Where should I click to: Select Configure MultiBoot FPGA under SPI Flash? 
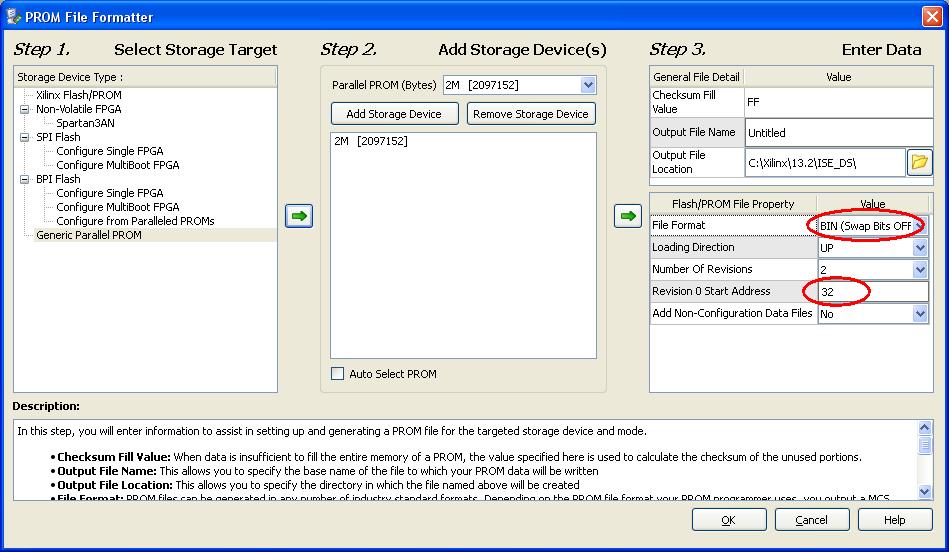tap(117, 165)
